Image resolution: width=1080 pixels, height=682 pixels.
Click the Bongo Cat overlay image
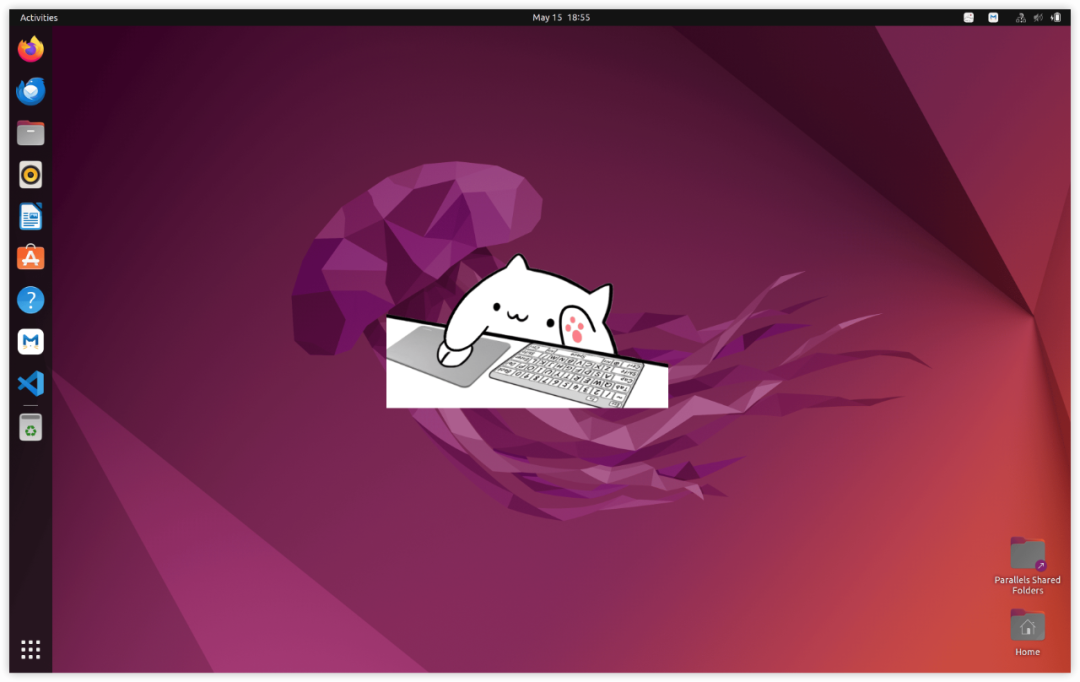pyautogui.click(x=527, y=331)
